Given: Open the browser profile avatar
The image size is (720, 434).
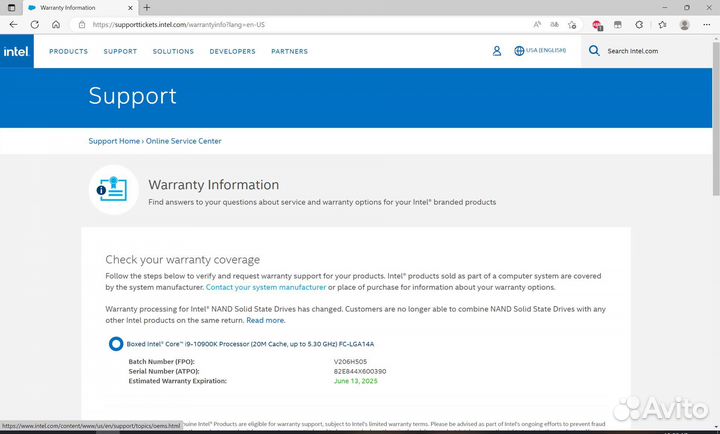Looking at the screenshot, I should [685, 24].
